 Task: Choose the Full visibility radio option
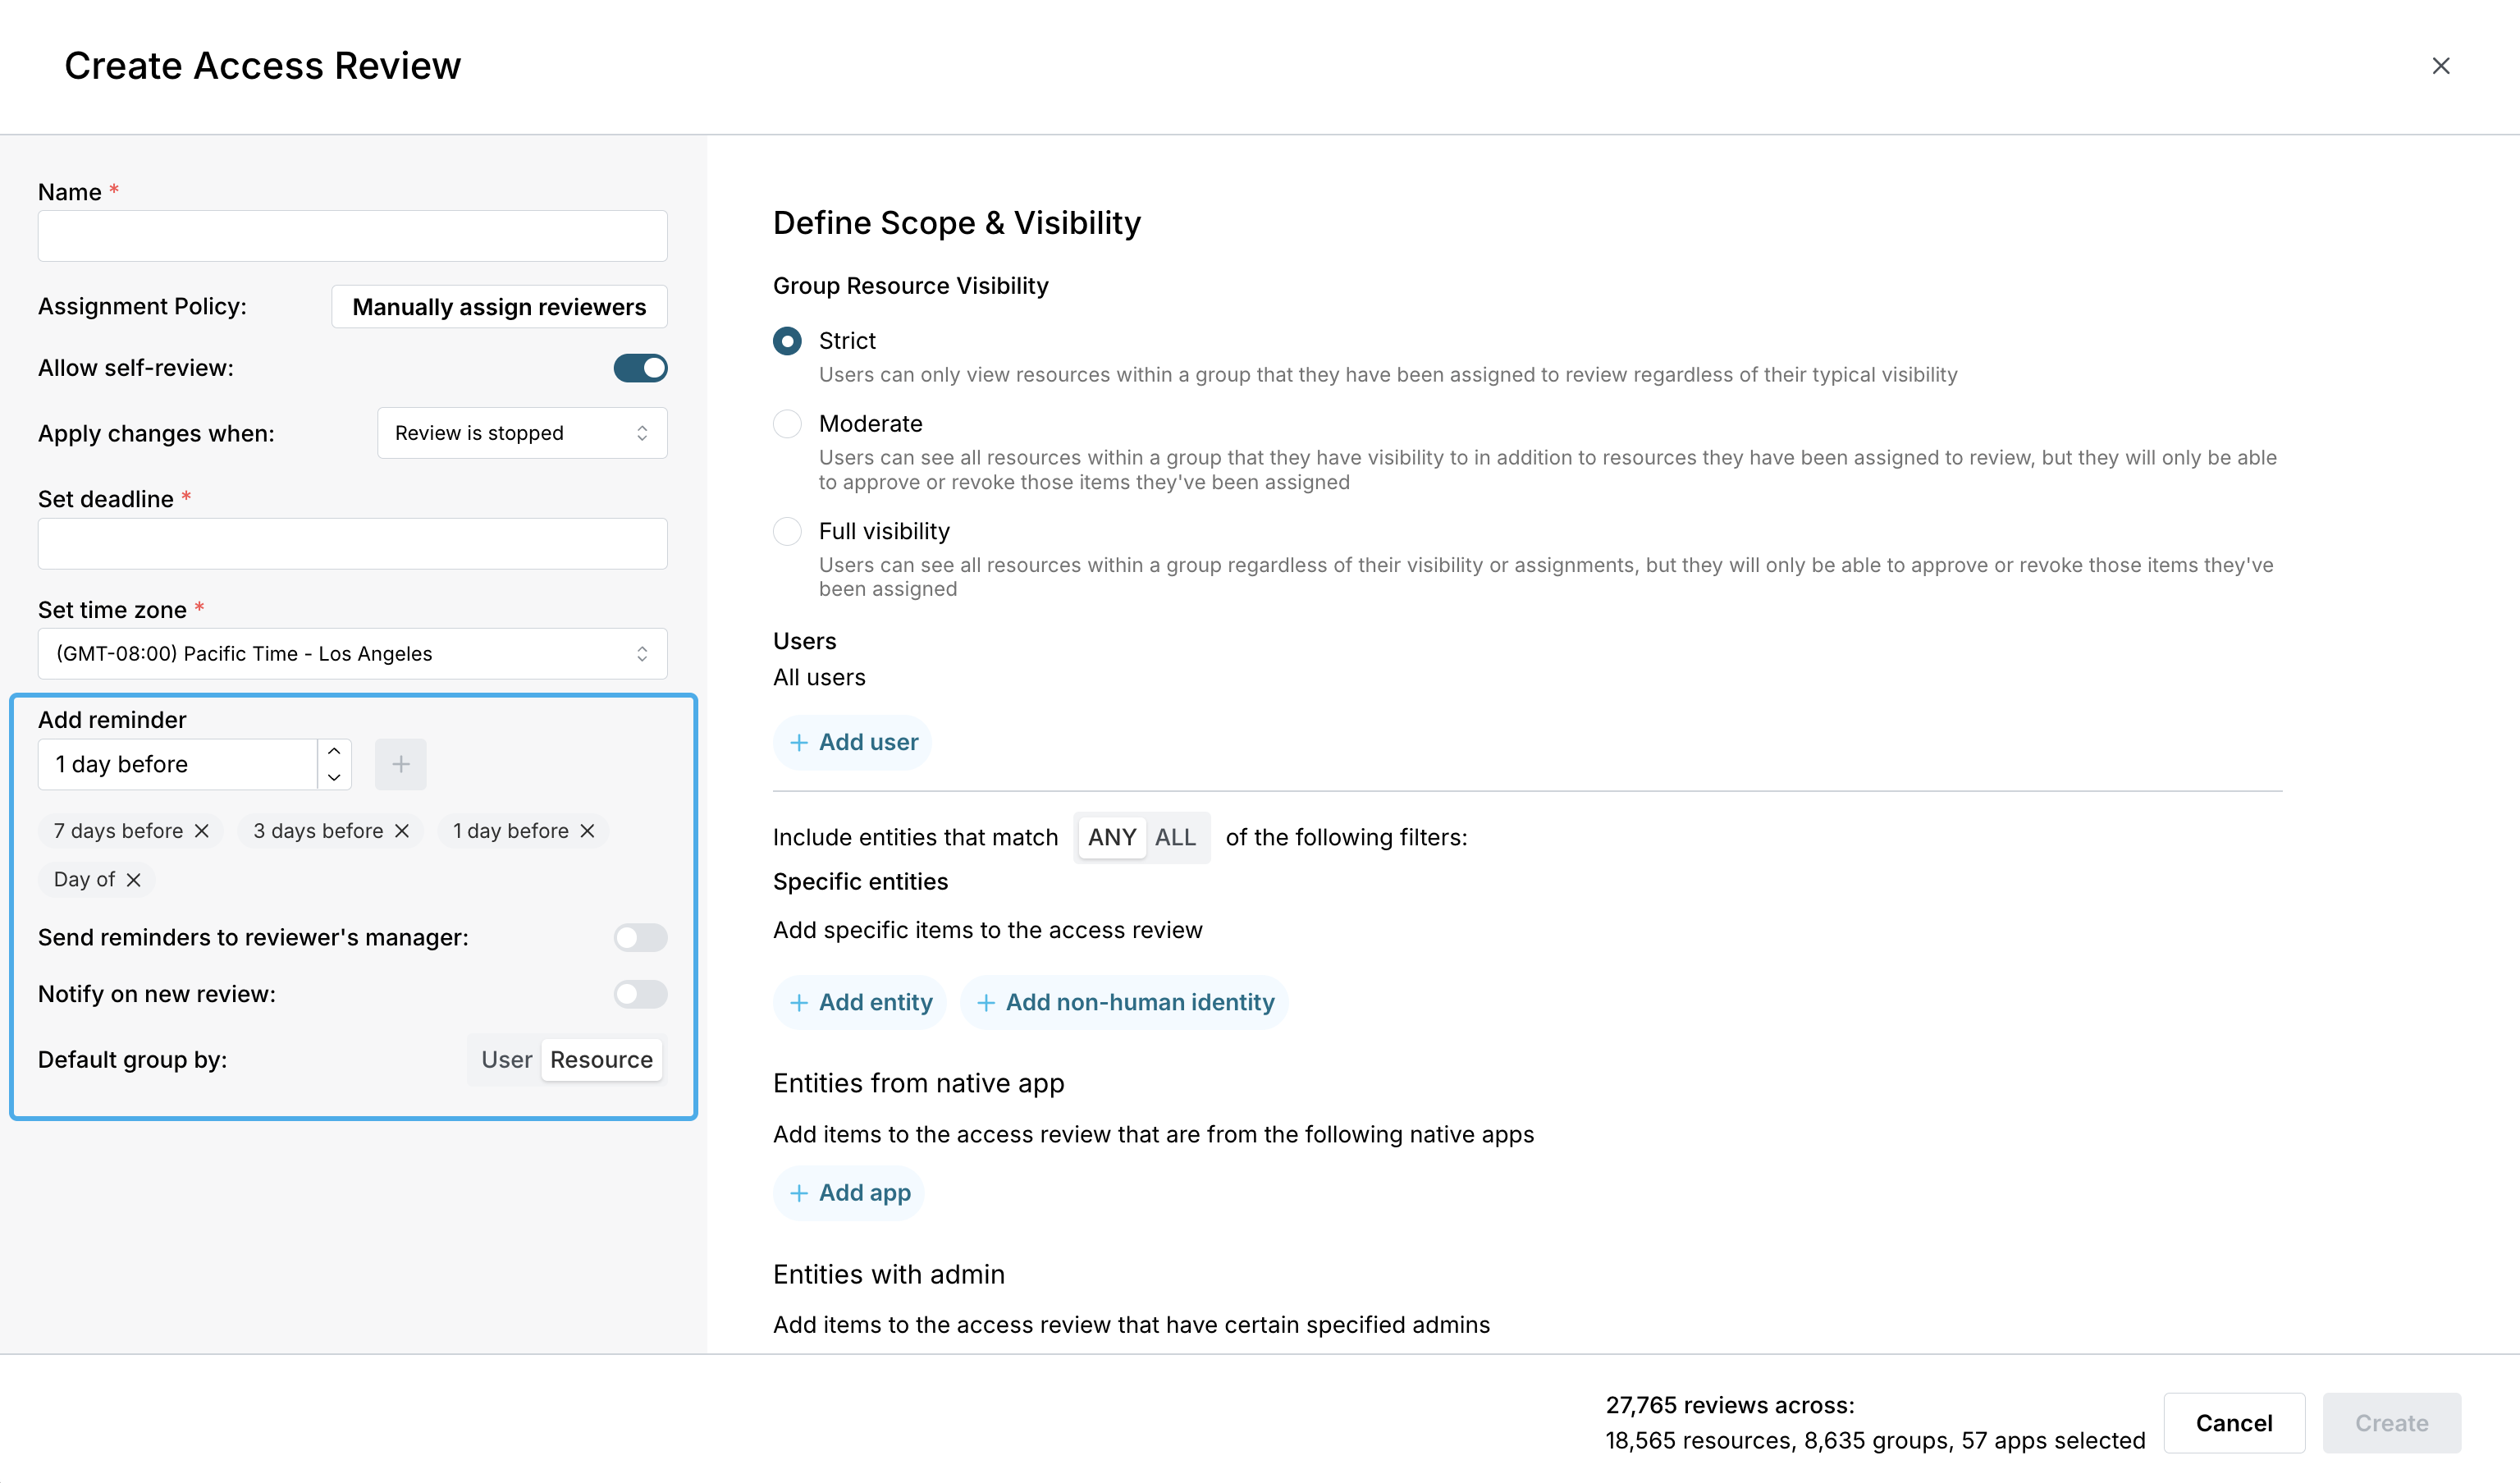(x=787, y=531)
